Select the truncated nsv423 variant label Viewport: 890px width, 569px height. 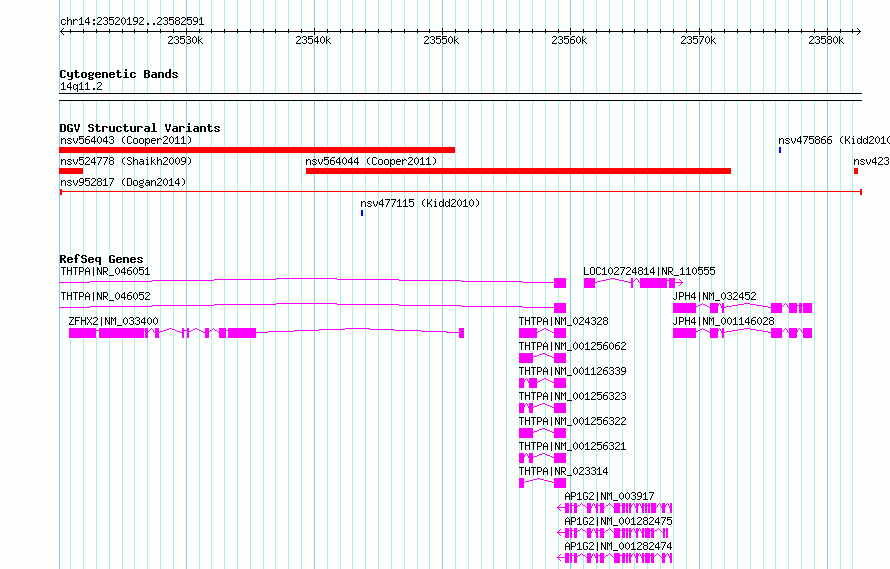871,161
